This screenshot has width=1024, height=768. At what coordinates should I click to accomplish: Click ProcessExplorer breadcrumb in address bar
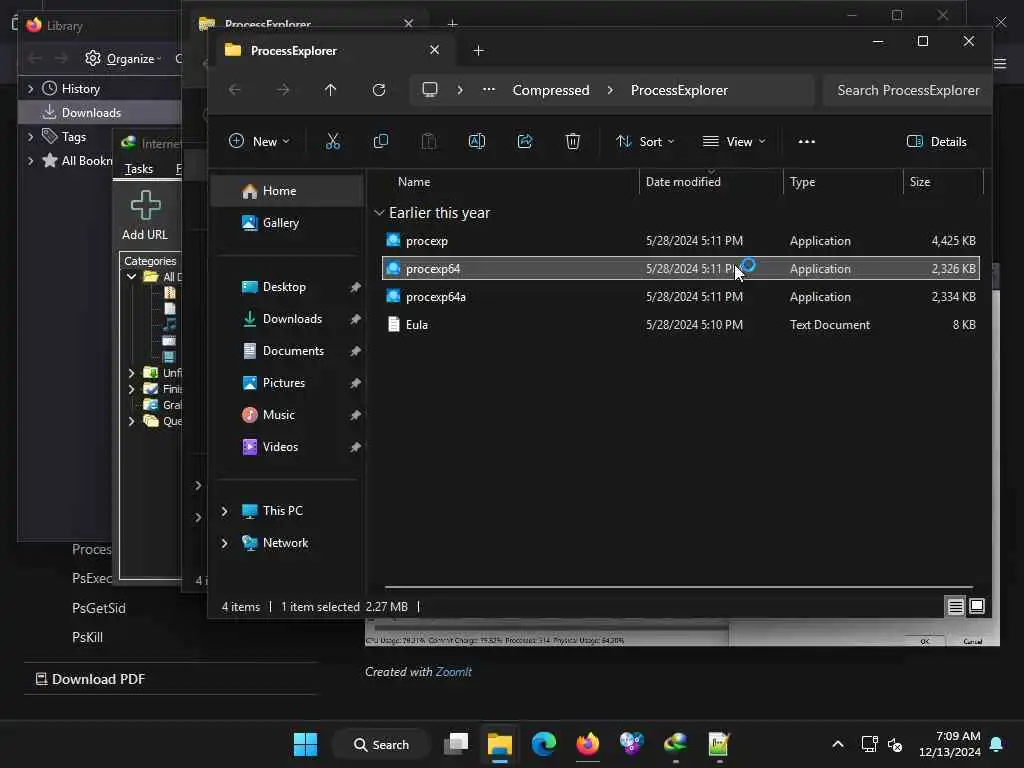[679, 90]
